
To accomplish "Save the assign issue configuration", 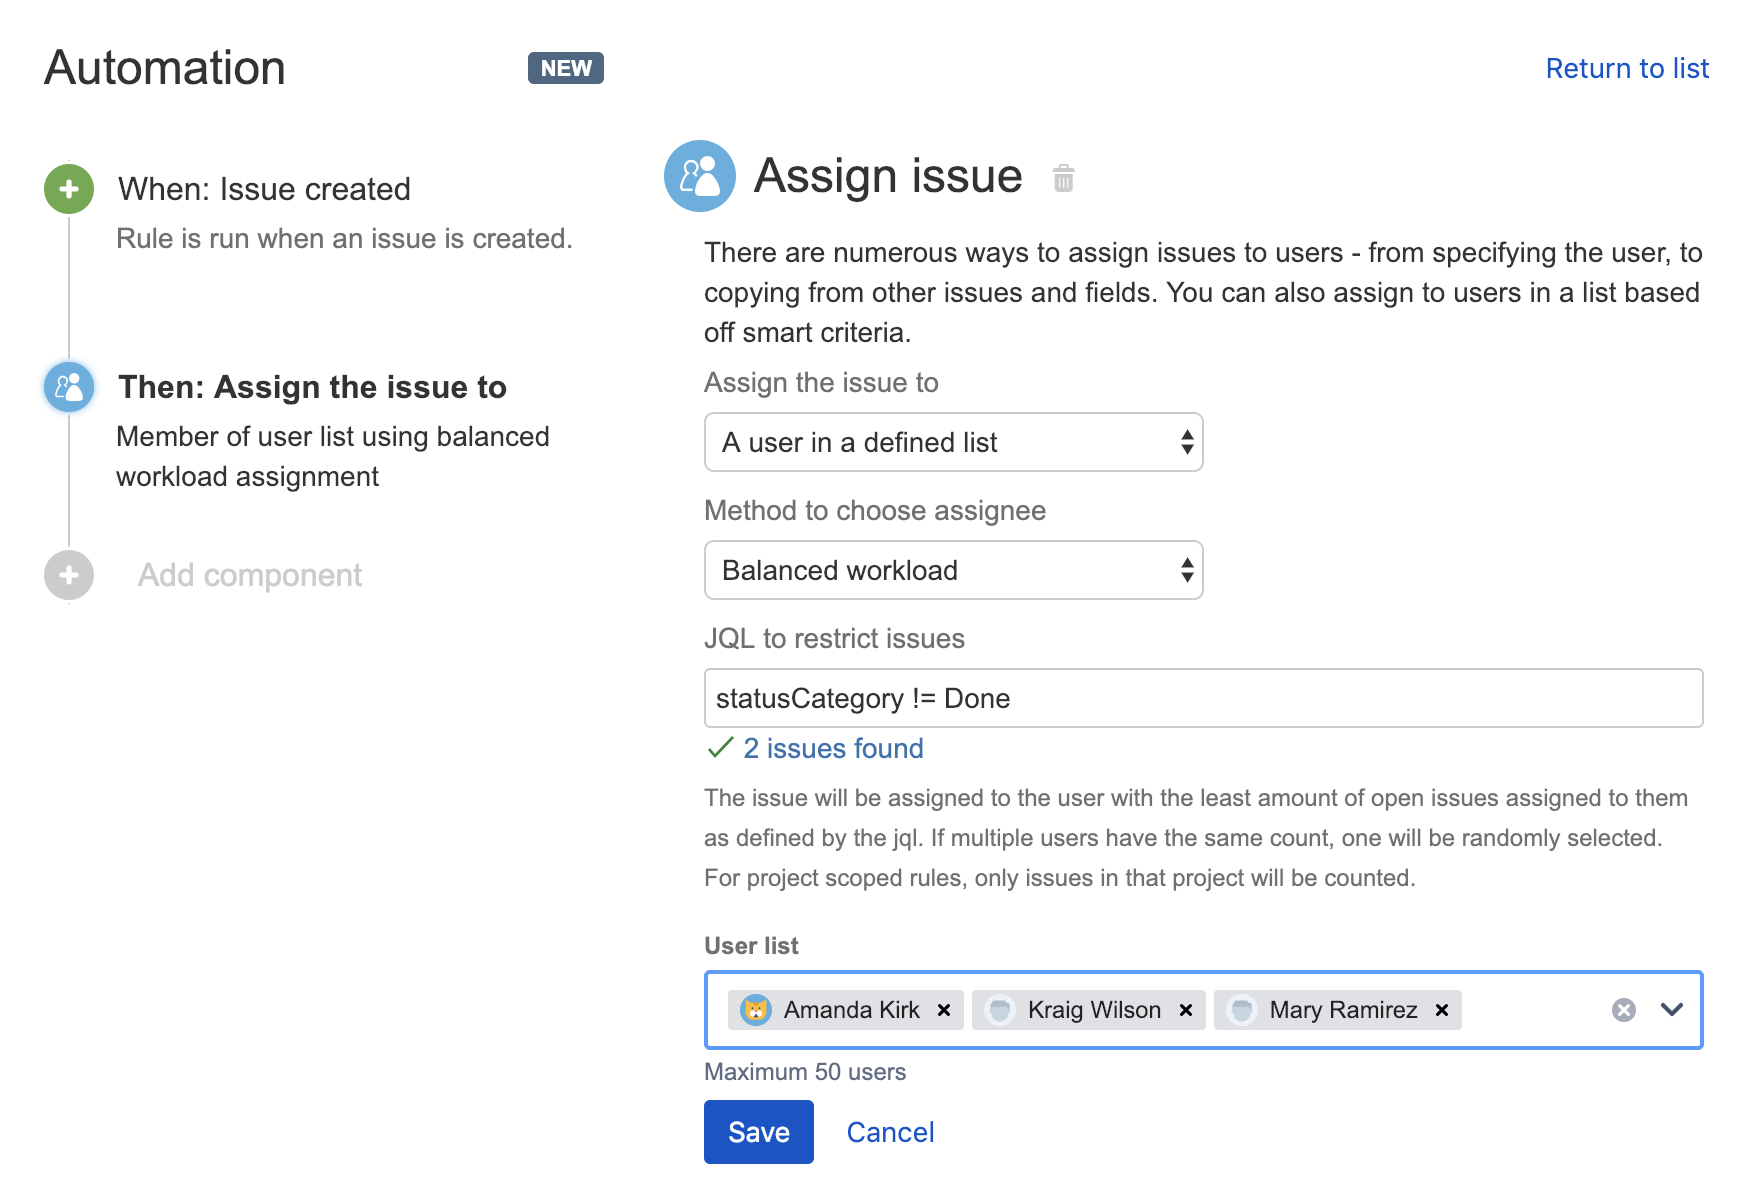I will click(x=758, y=1132).
